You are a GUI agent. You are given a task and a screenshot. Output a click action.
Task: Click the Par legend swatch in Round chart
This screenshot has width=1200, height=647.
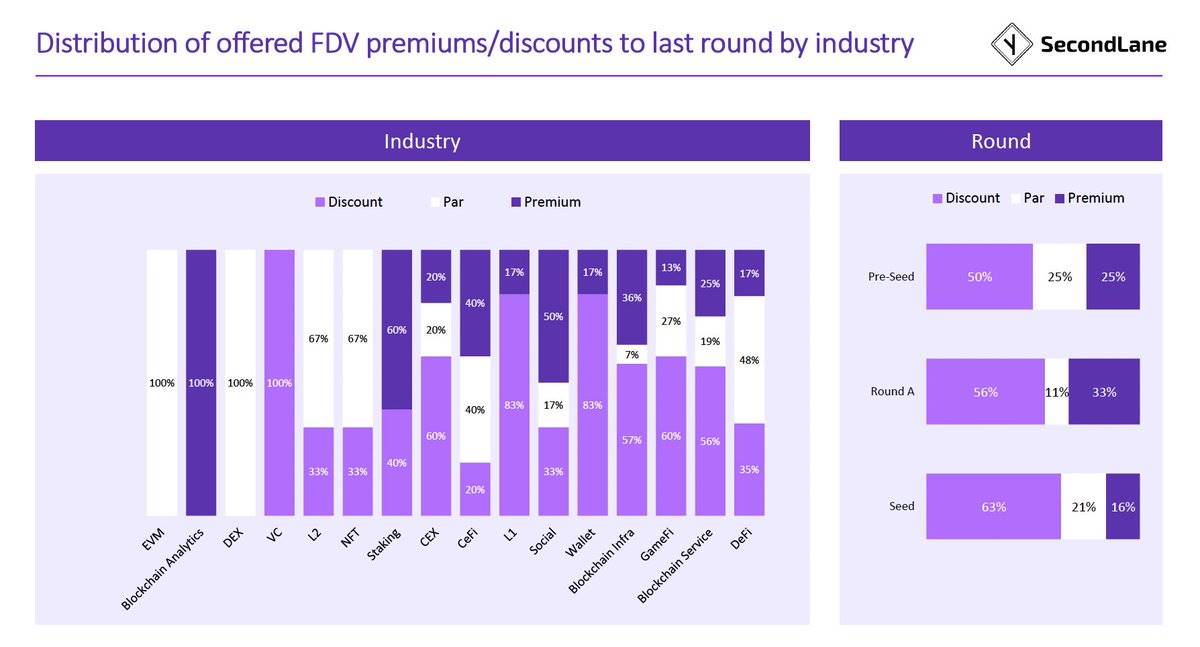[1015, 198]
